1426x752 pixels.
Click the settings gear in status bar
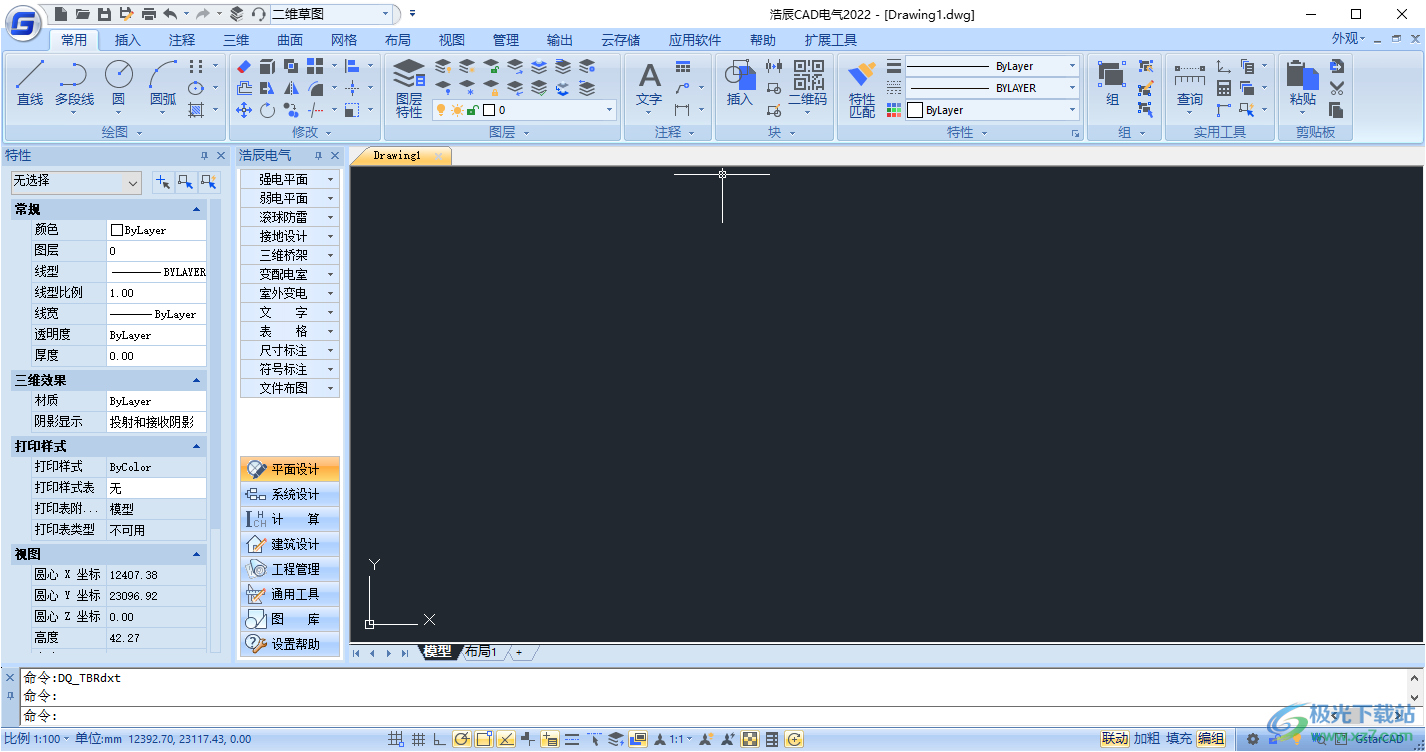[x=1253, y=739]
